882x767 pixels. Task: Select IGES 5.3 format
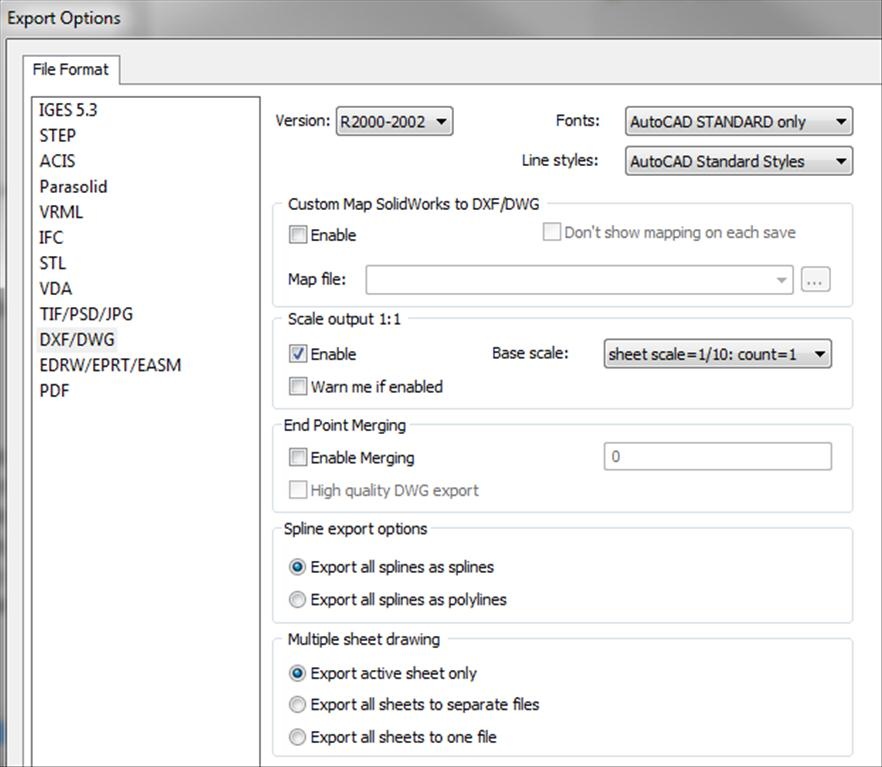click(68, 110)
